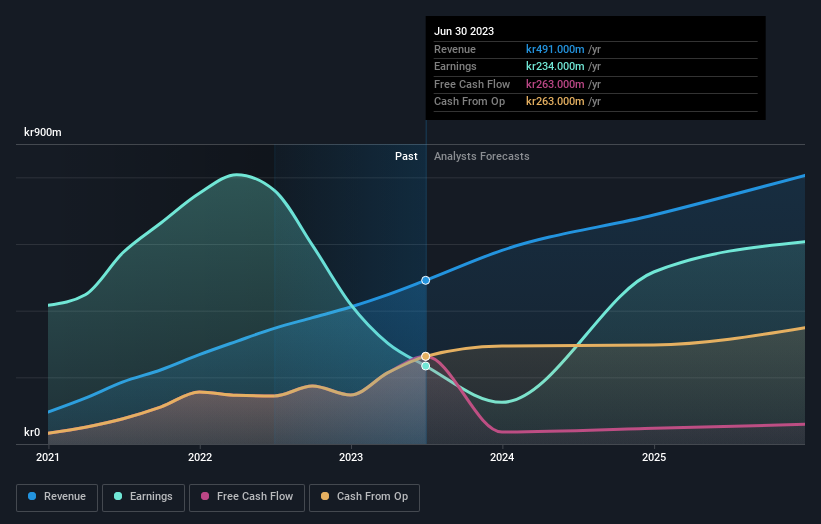821x524 pixels.
Task: Click the 2021 x-axis label
Action: [48, 458]
